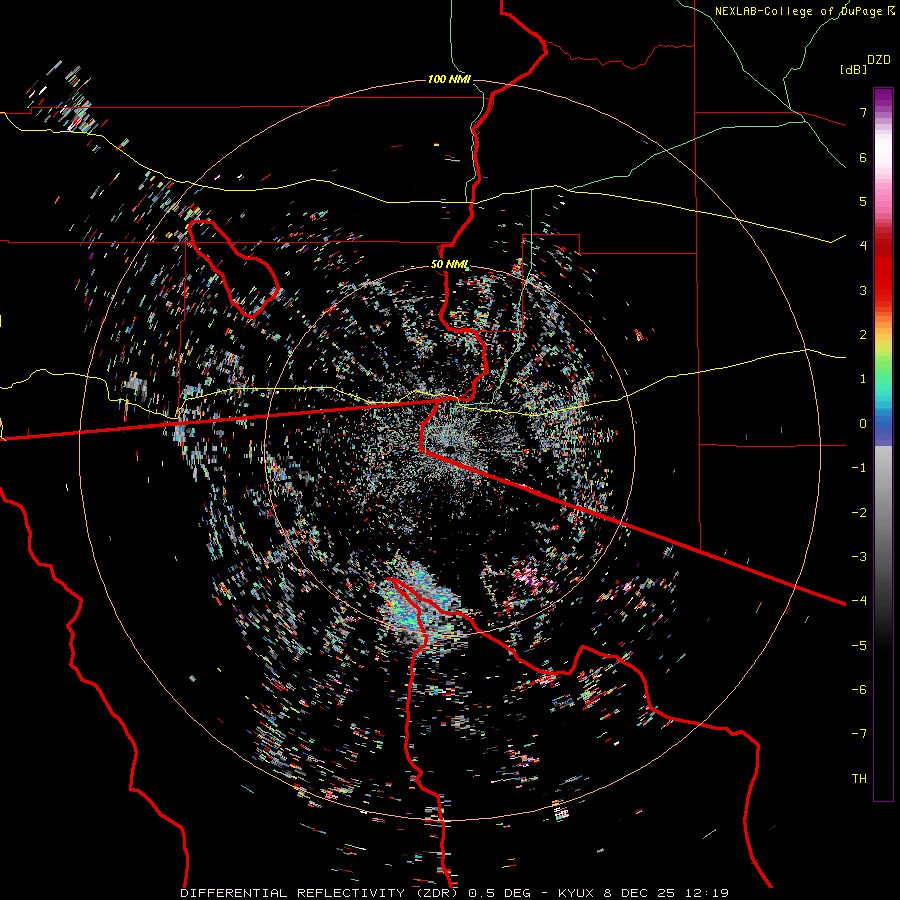Click the -4 dB value on color scale

pos(859,600)
